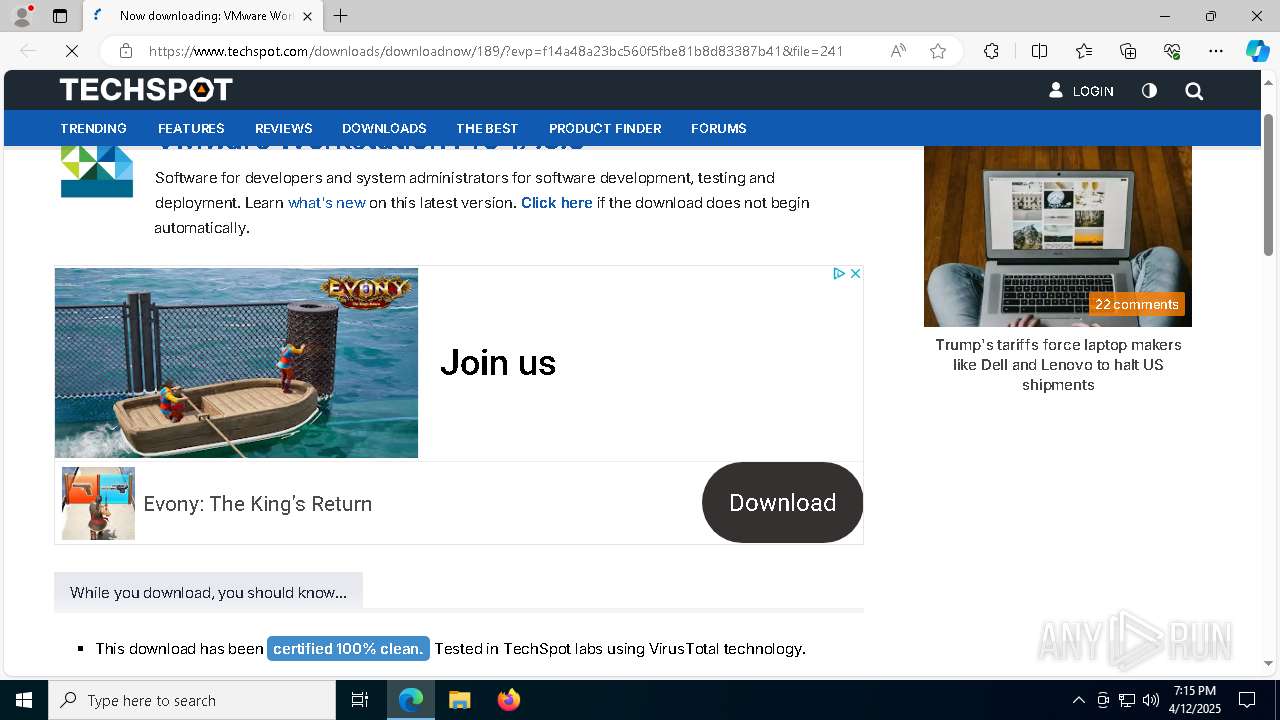Click the Evony small game thumbnail
The image size is (1280, 720).
tap(98, 503)
